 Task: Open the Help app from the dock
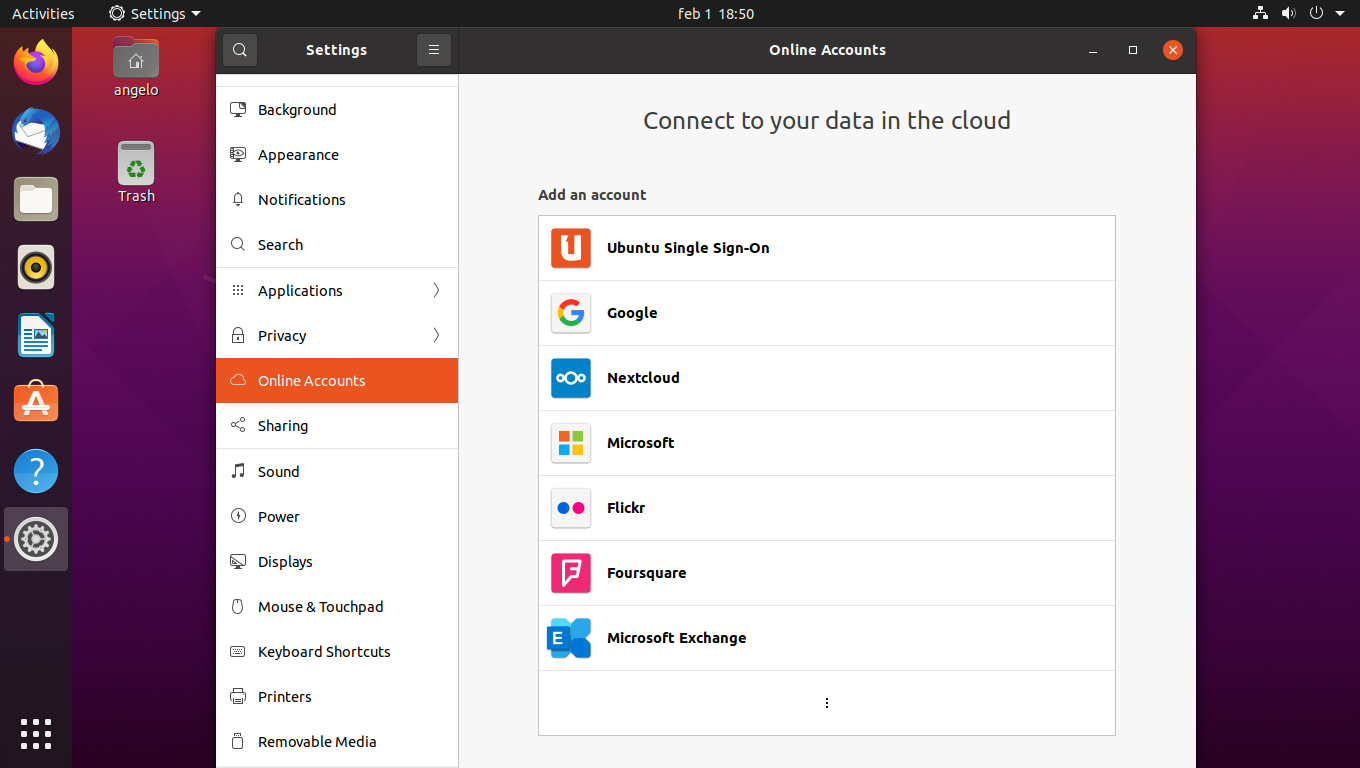(36, 471)
